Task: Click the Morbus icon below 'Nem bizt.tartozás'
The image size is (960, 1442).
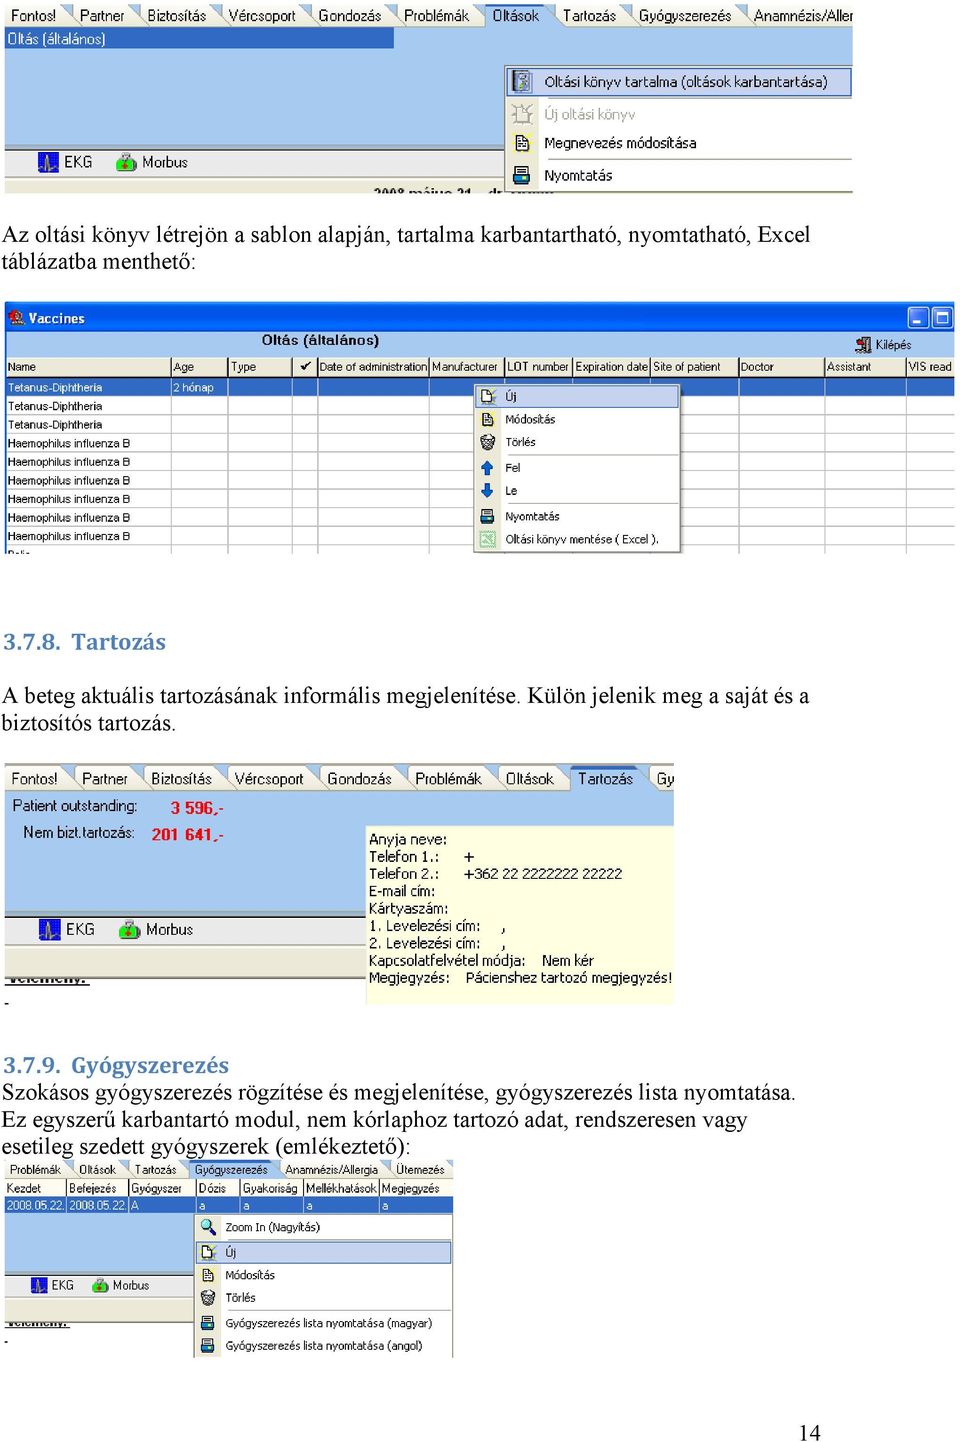Action: coord(130,929)
